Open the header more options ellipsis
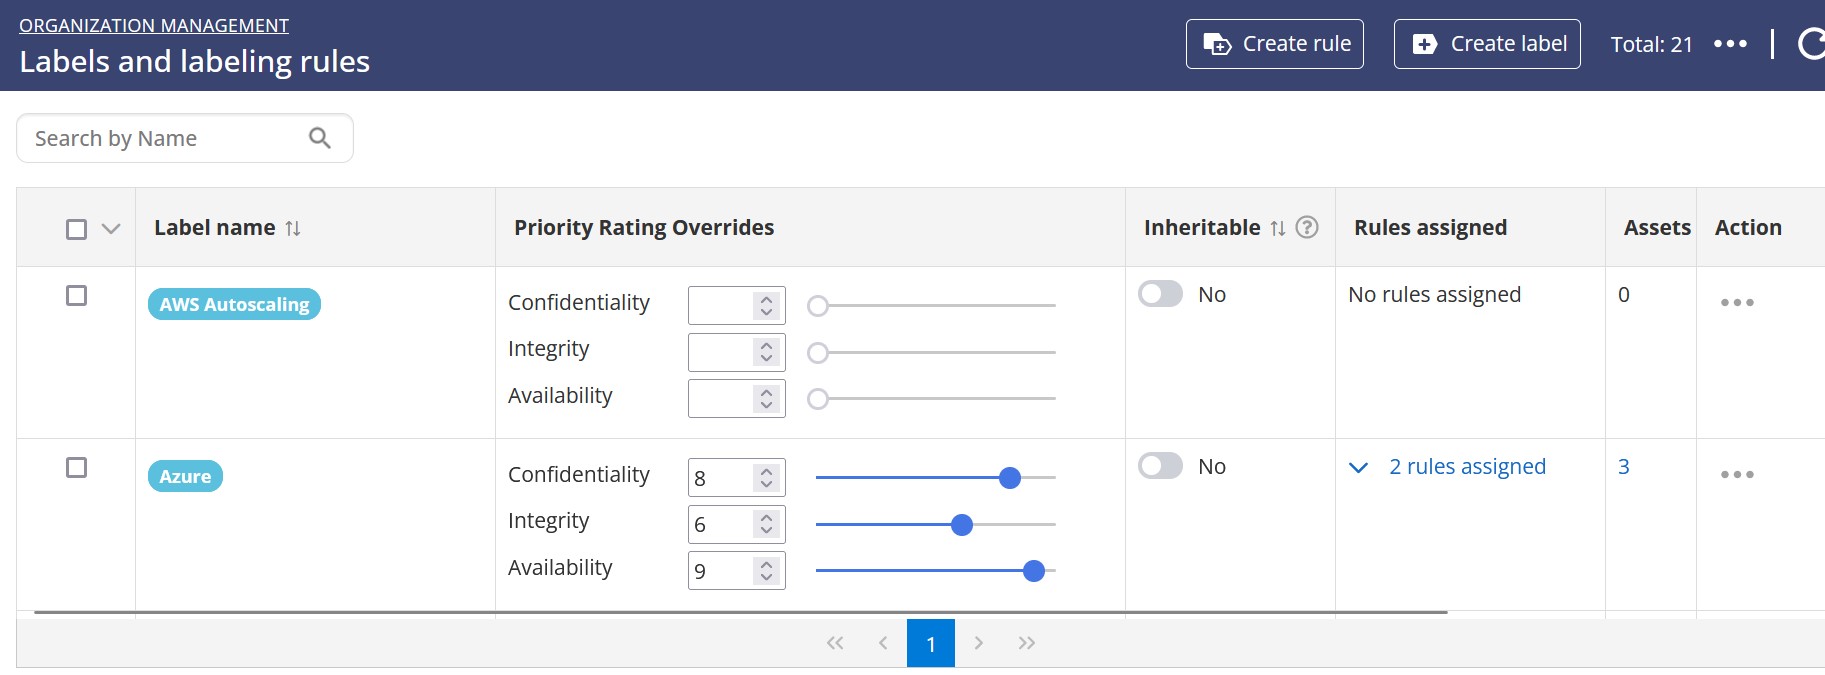 (1729, 44)
